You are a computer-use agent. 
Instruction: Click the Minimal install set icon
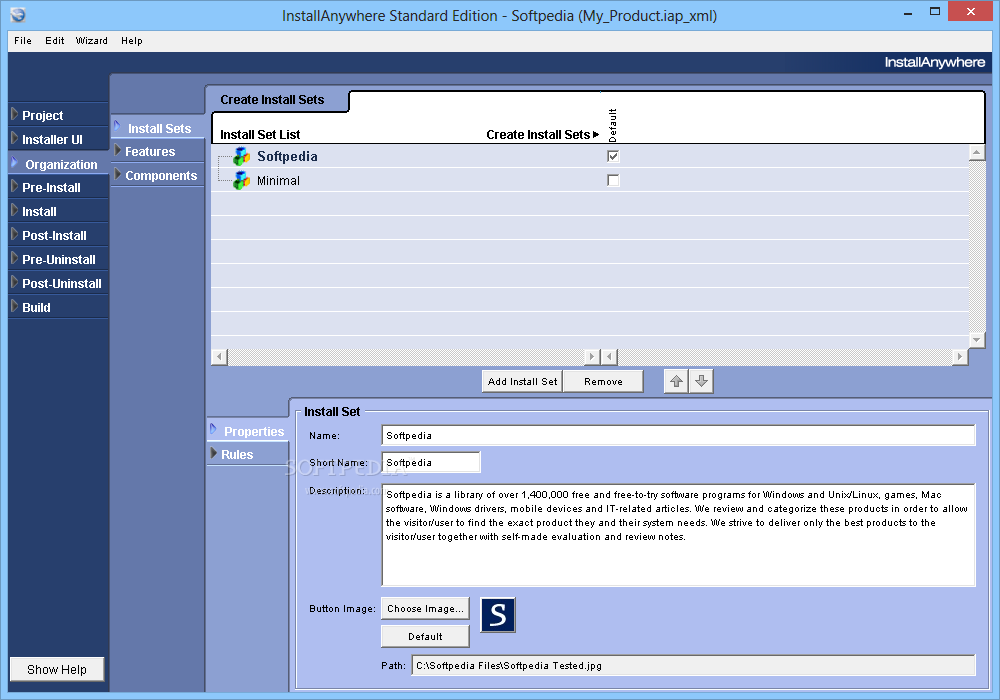click(241, 180)
